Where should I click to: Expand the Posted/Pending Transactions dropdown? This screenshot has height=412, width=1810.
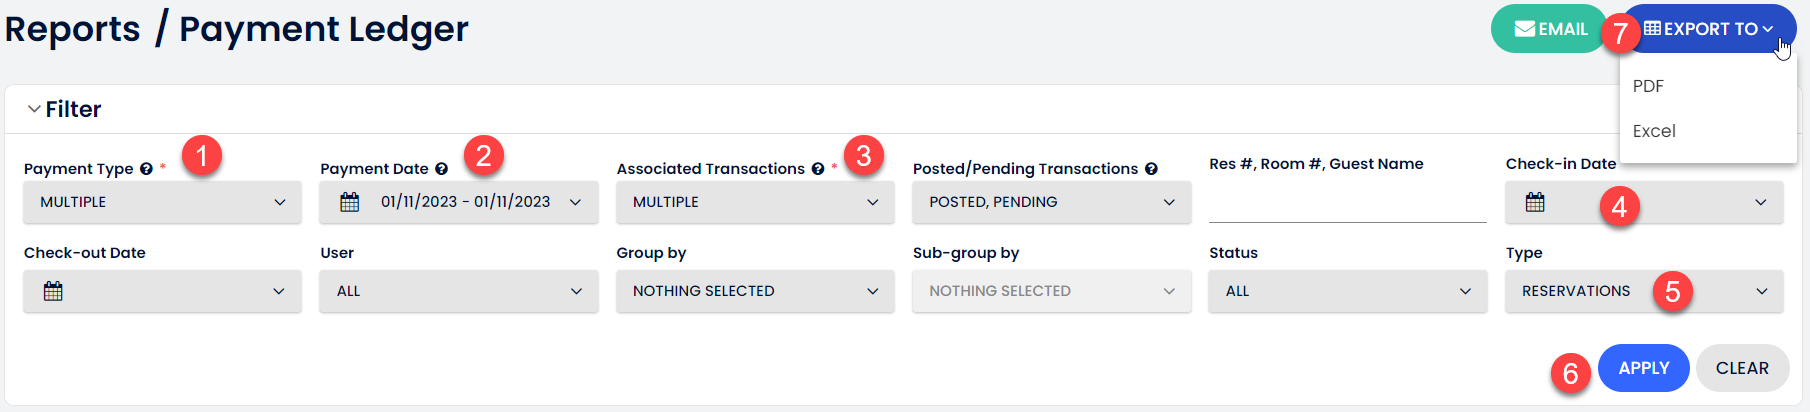(x=1051, y=202)
